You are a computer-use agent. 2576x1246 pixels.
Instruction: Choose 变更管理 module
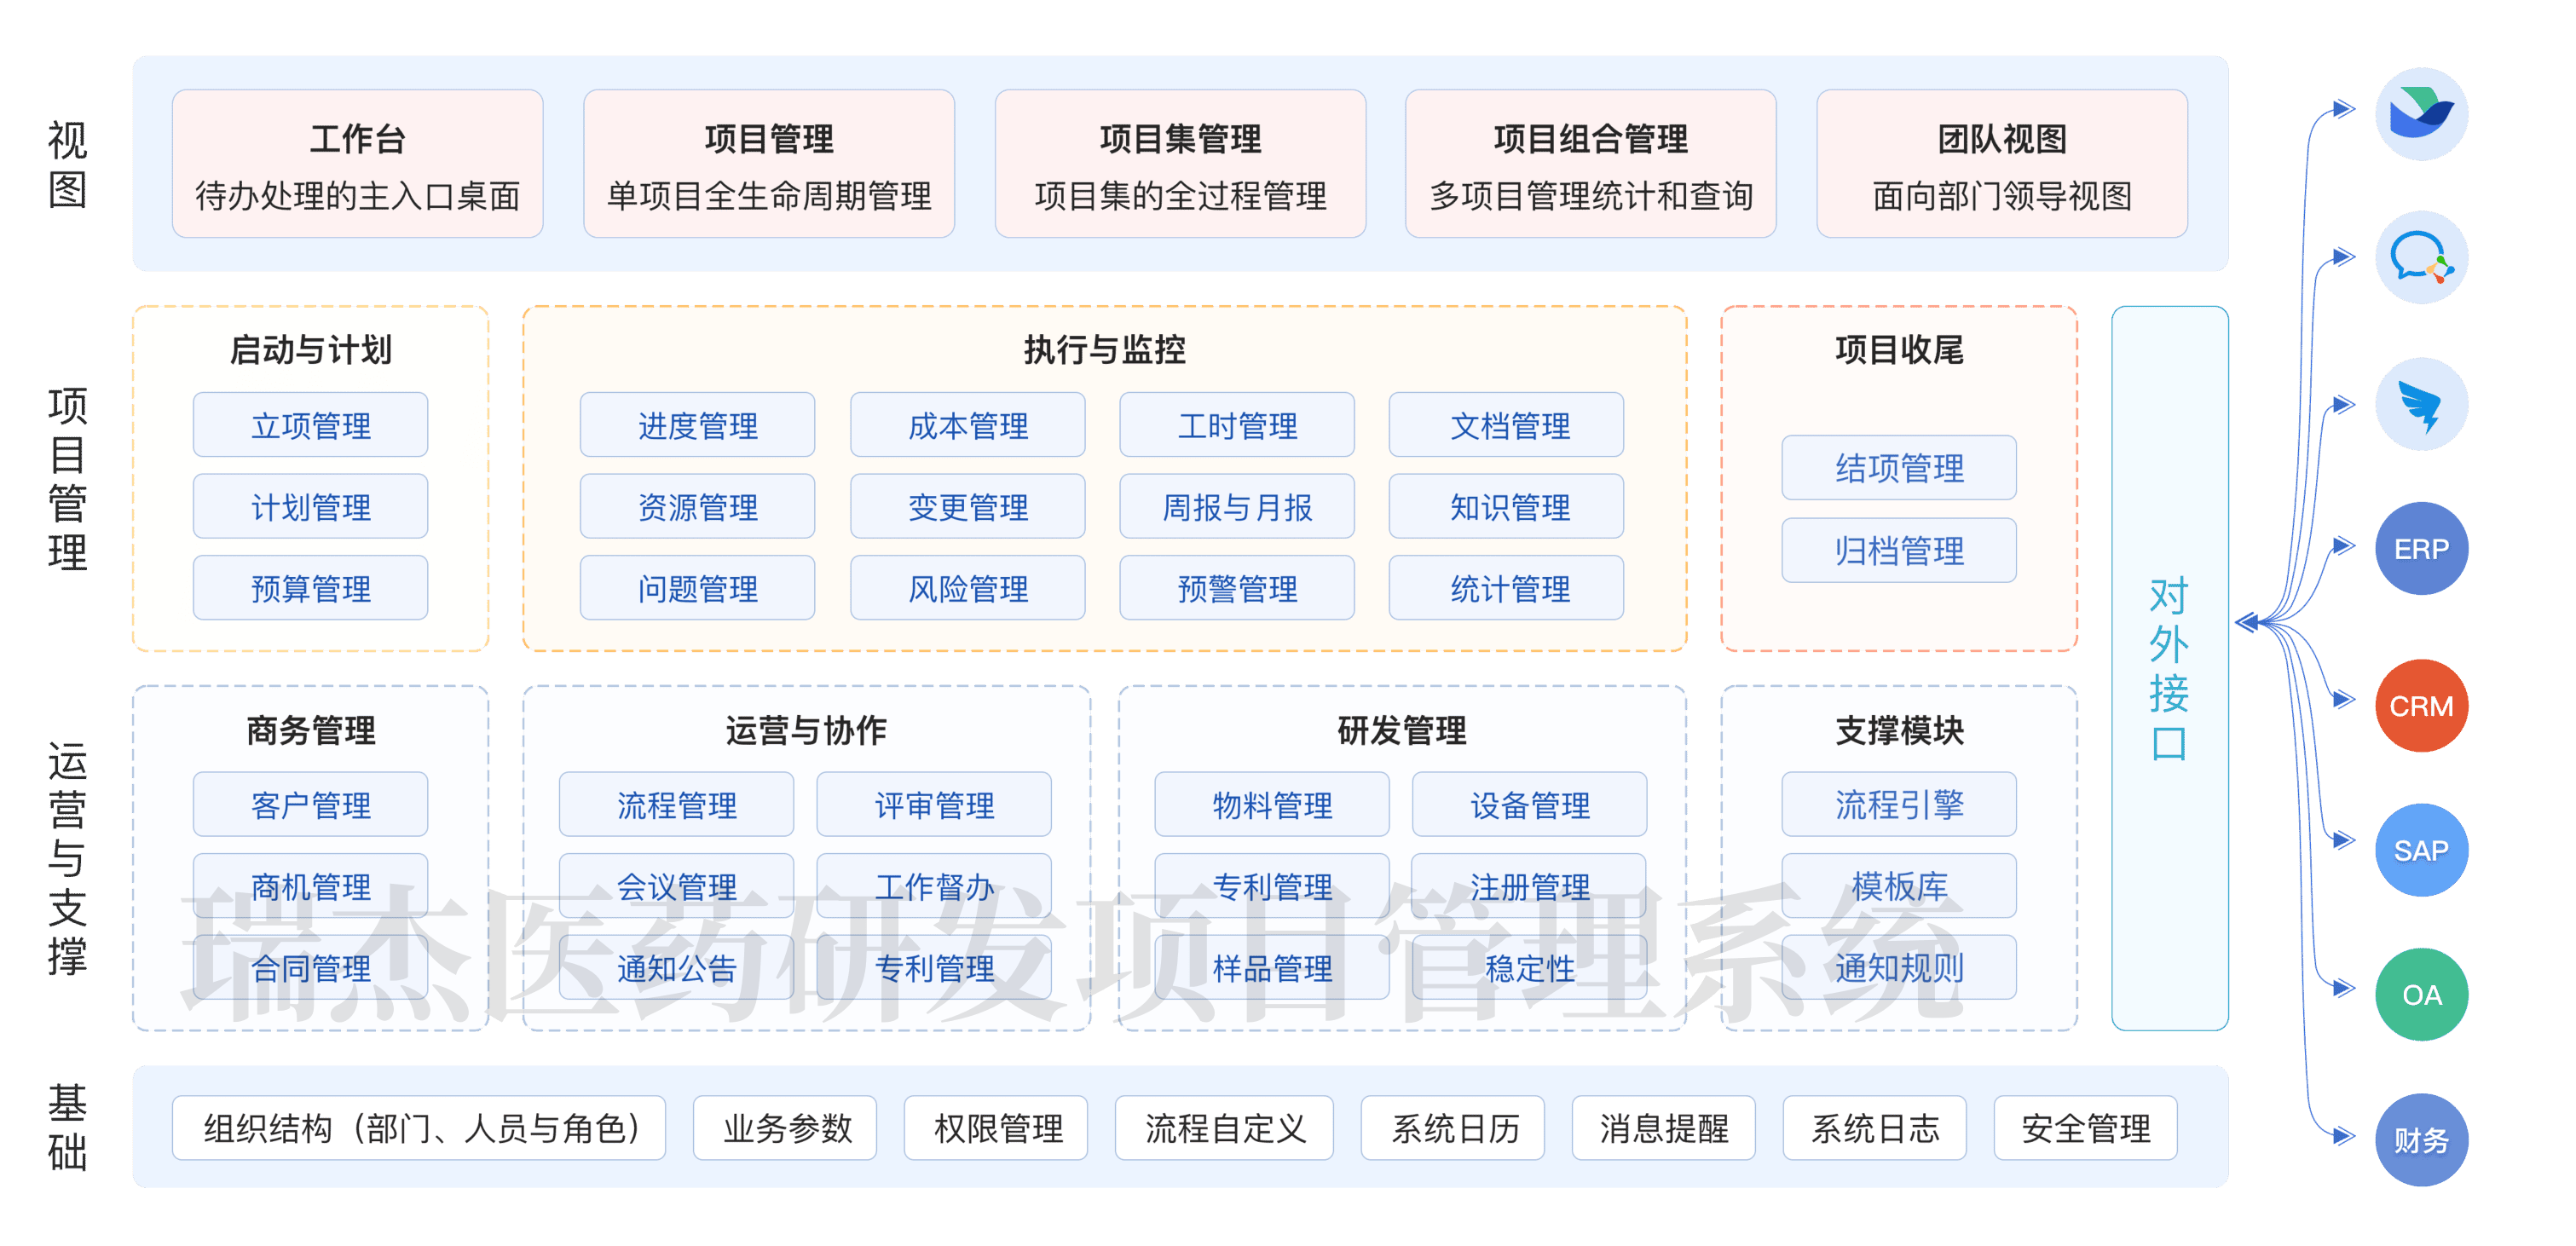pyautogui.click(x=968, y=507)
